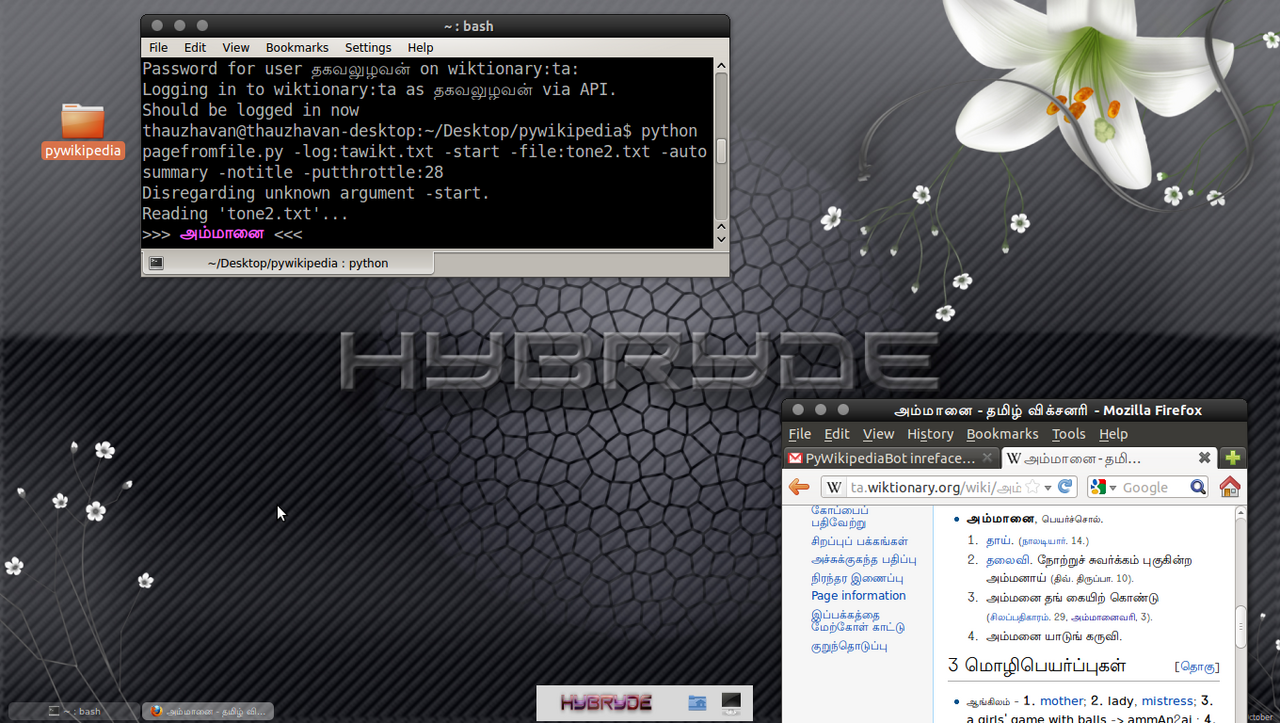Open the Firefox Edit menu
Viewport: 1280px width, 723px height.
[837, 433]
